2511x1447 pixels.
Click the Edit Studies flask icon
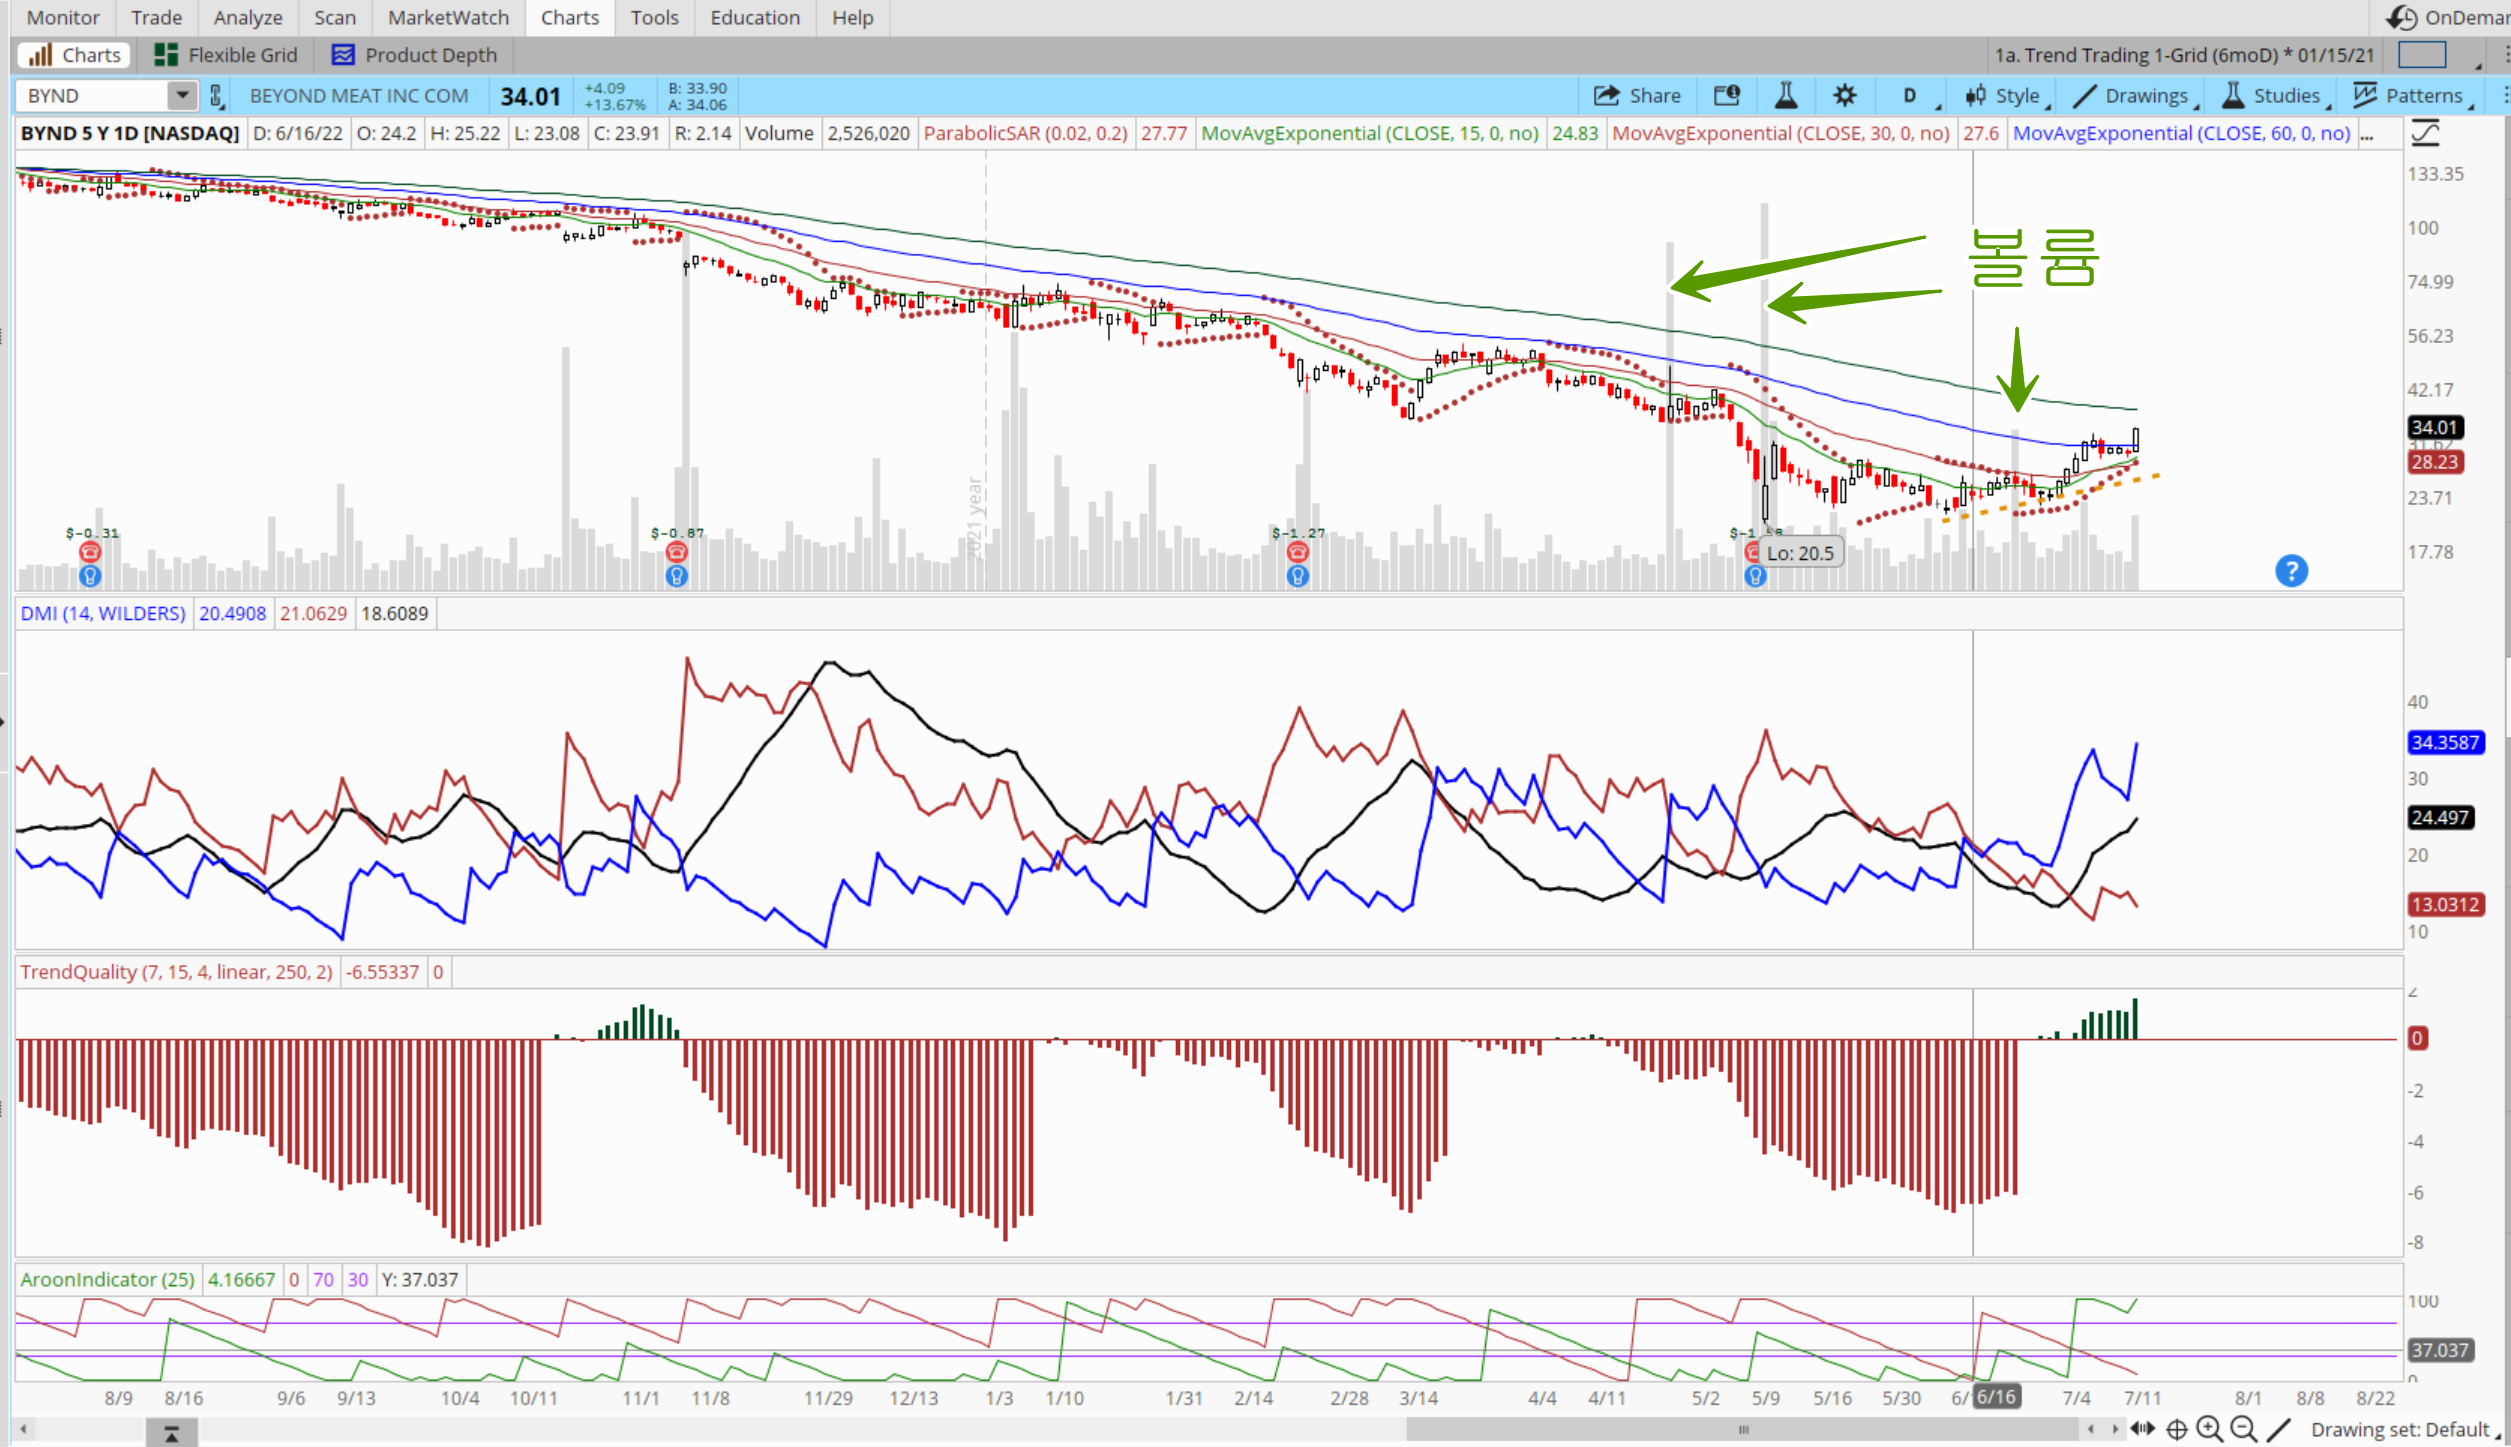pyautogui.click(x=1785, y=96)
